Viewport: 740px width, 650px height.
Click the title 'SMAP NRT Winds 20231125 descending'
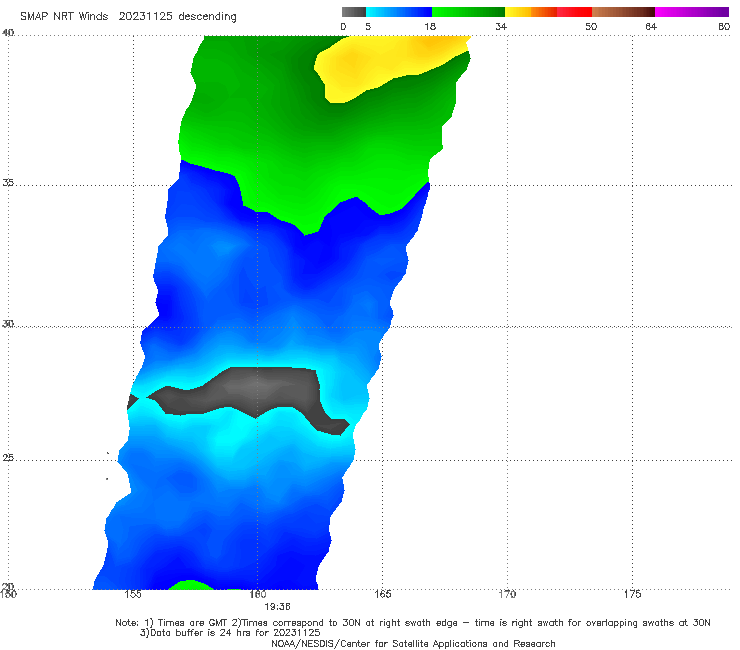point(128,16)
